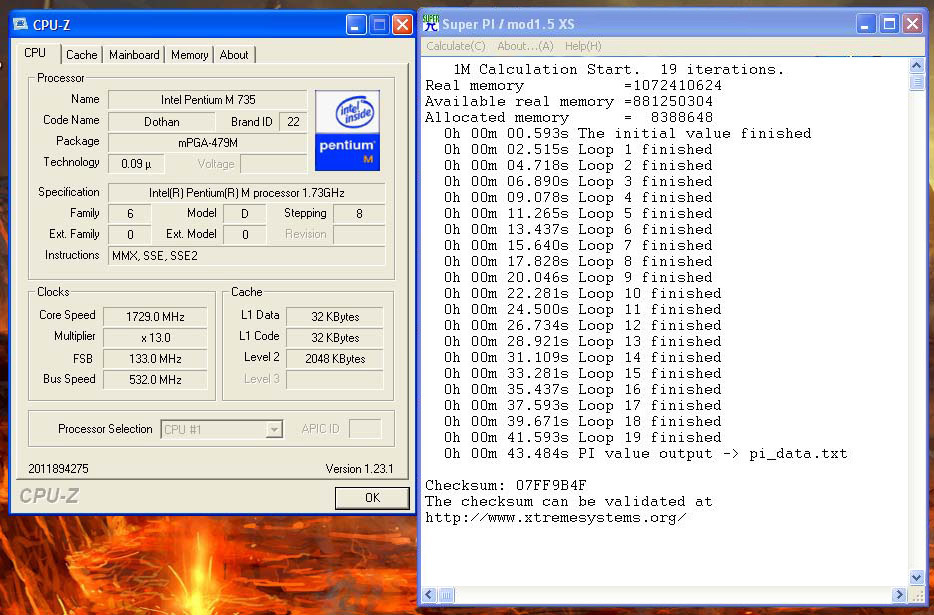Click the Code Name value 'Dothan'
The height and width of the screenshot is (615, 934).
tap(161, 122)
